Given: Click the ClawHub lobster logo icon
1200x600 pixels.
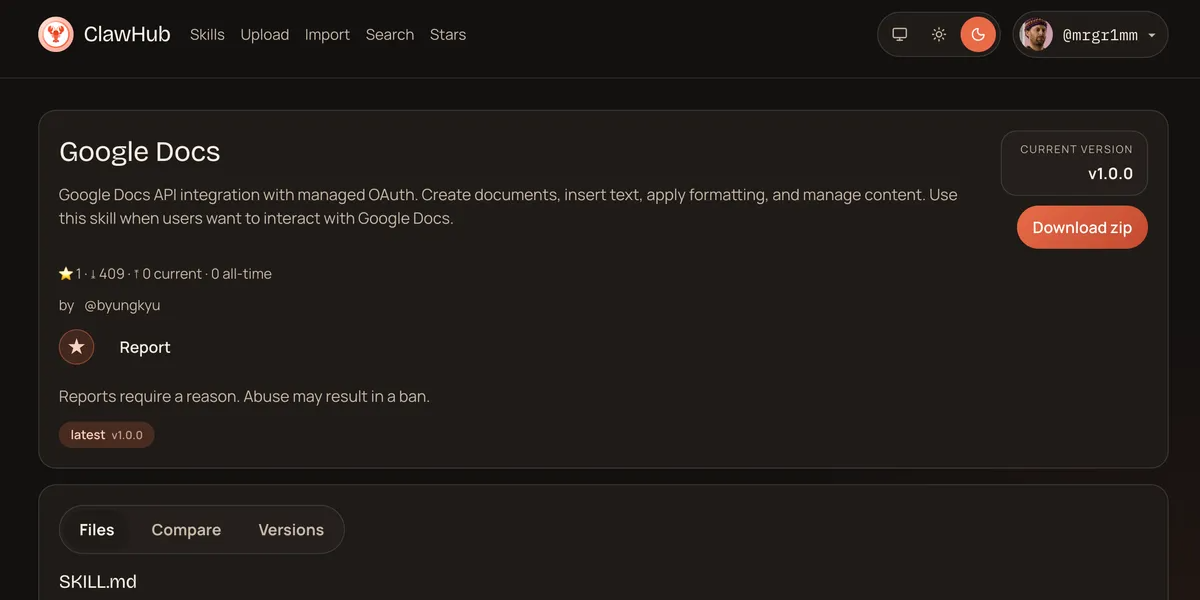Looking at the screenshot, I should [x=56, y=35].
